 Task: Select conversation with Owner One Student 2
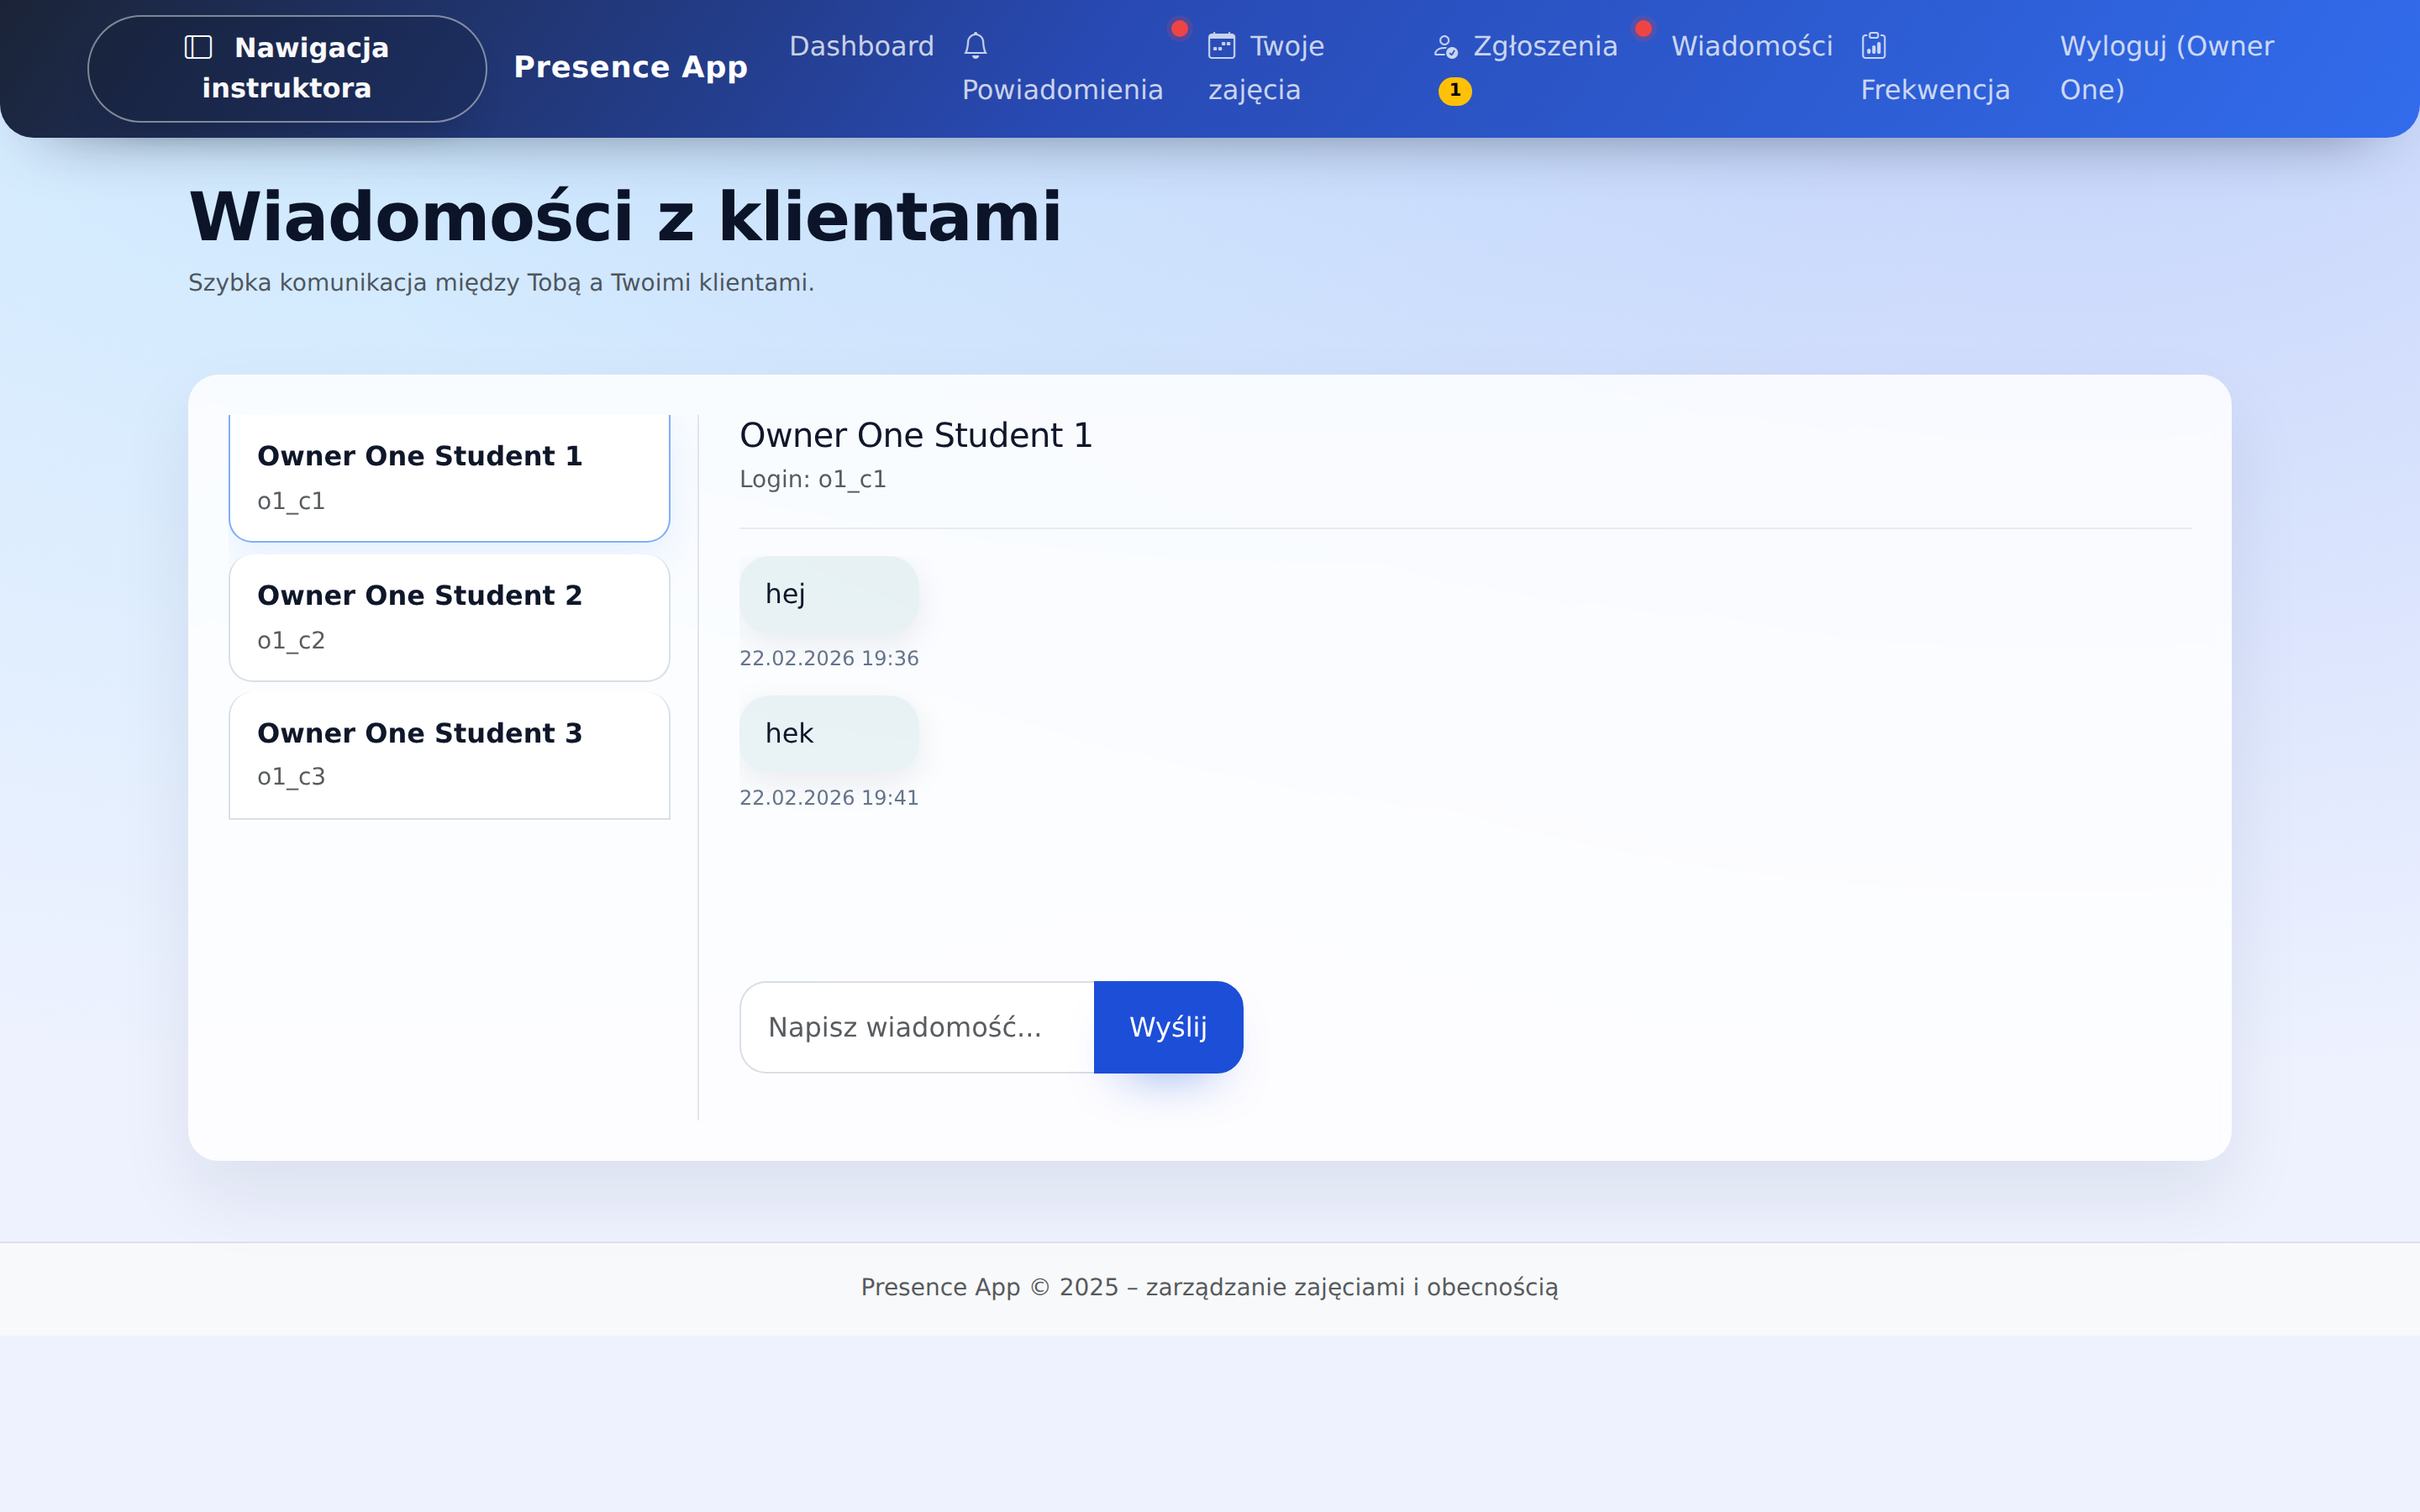449,618
